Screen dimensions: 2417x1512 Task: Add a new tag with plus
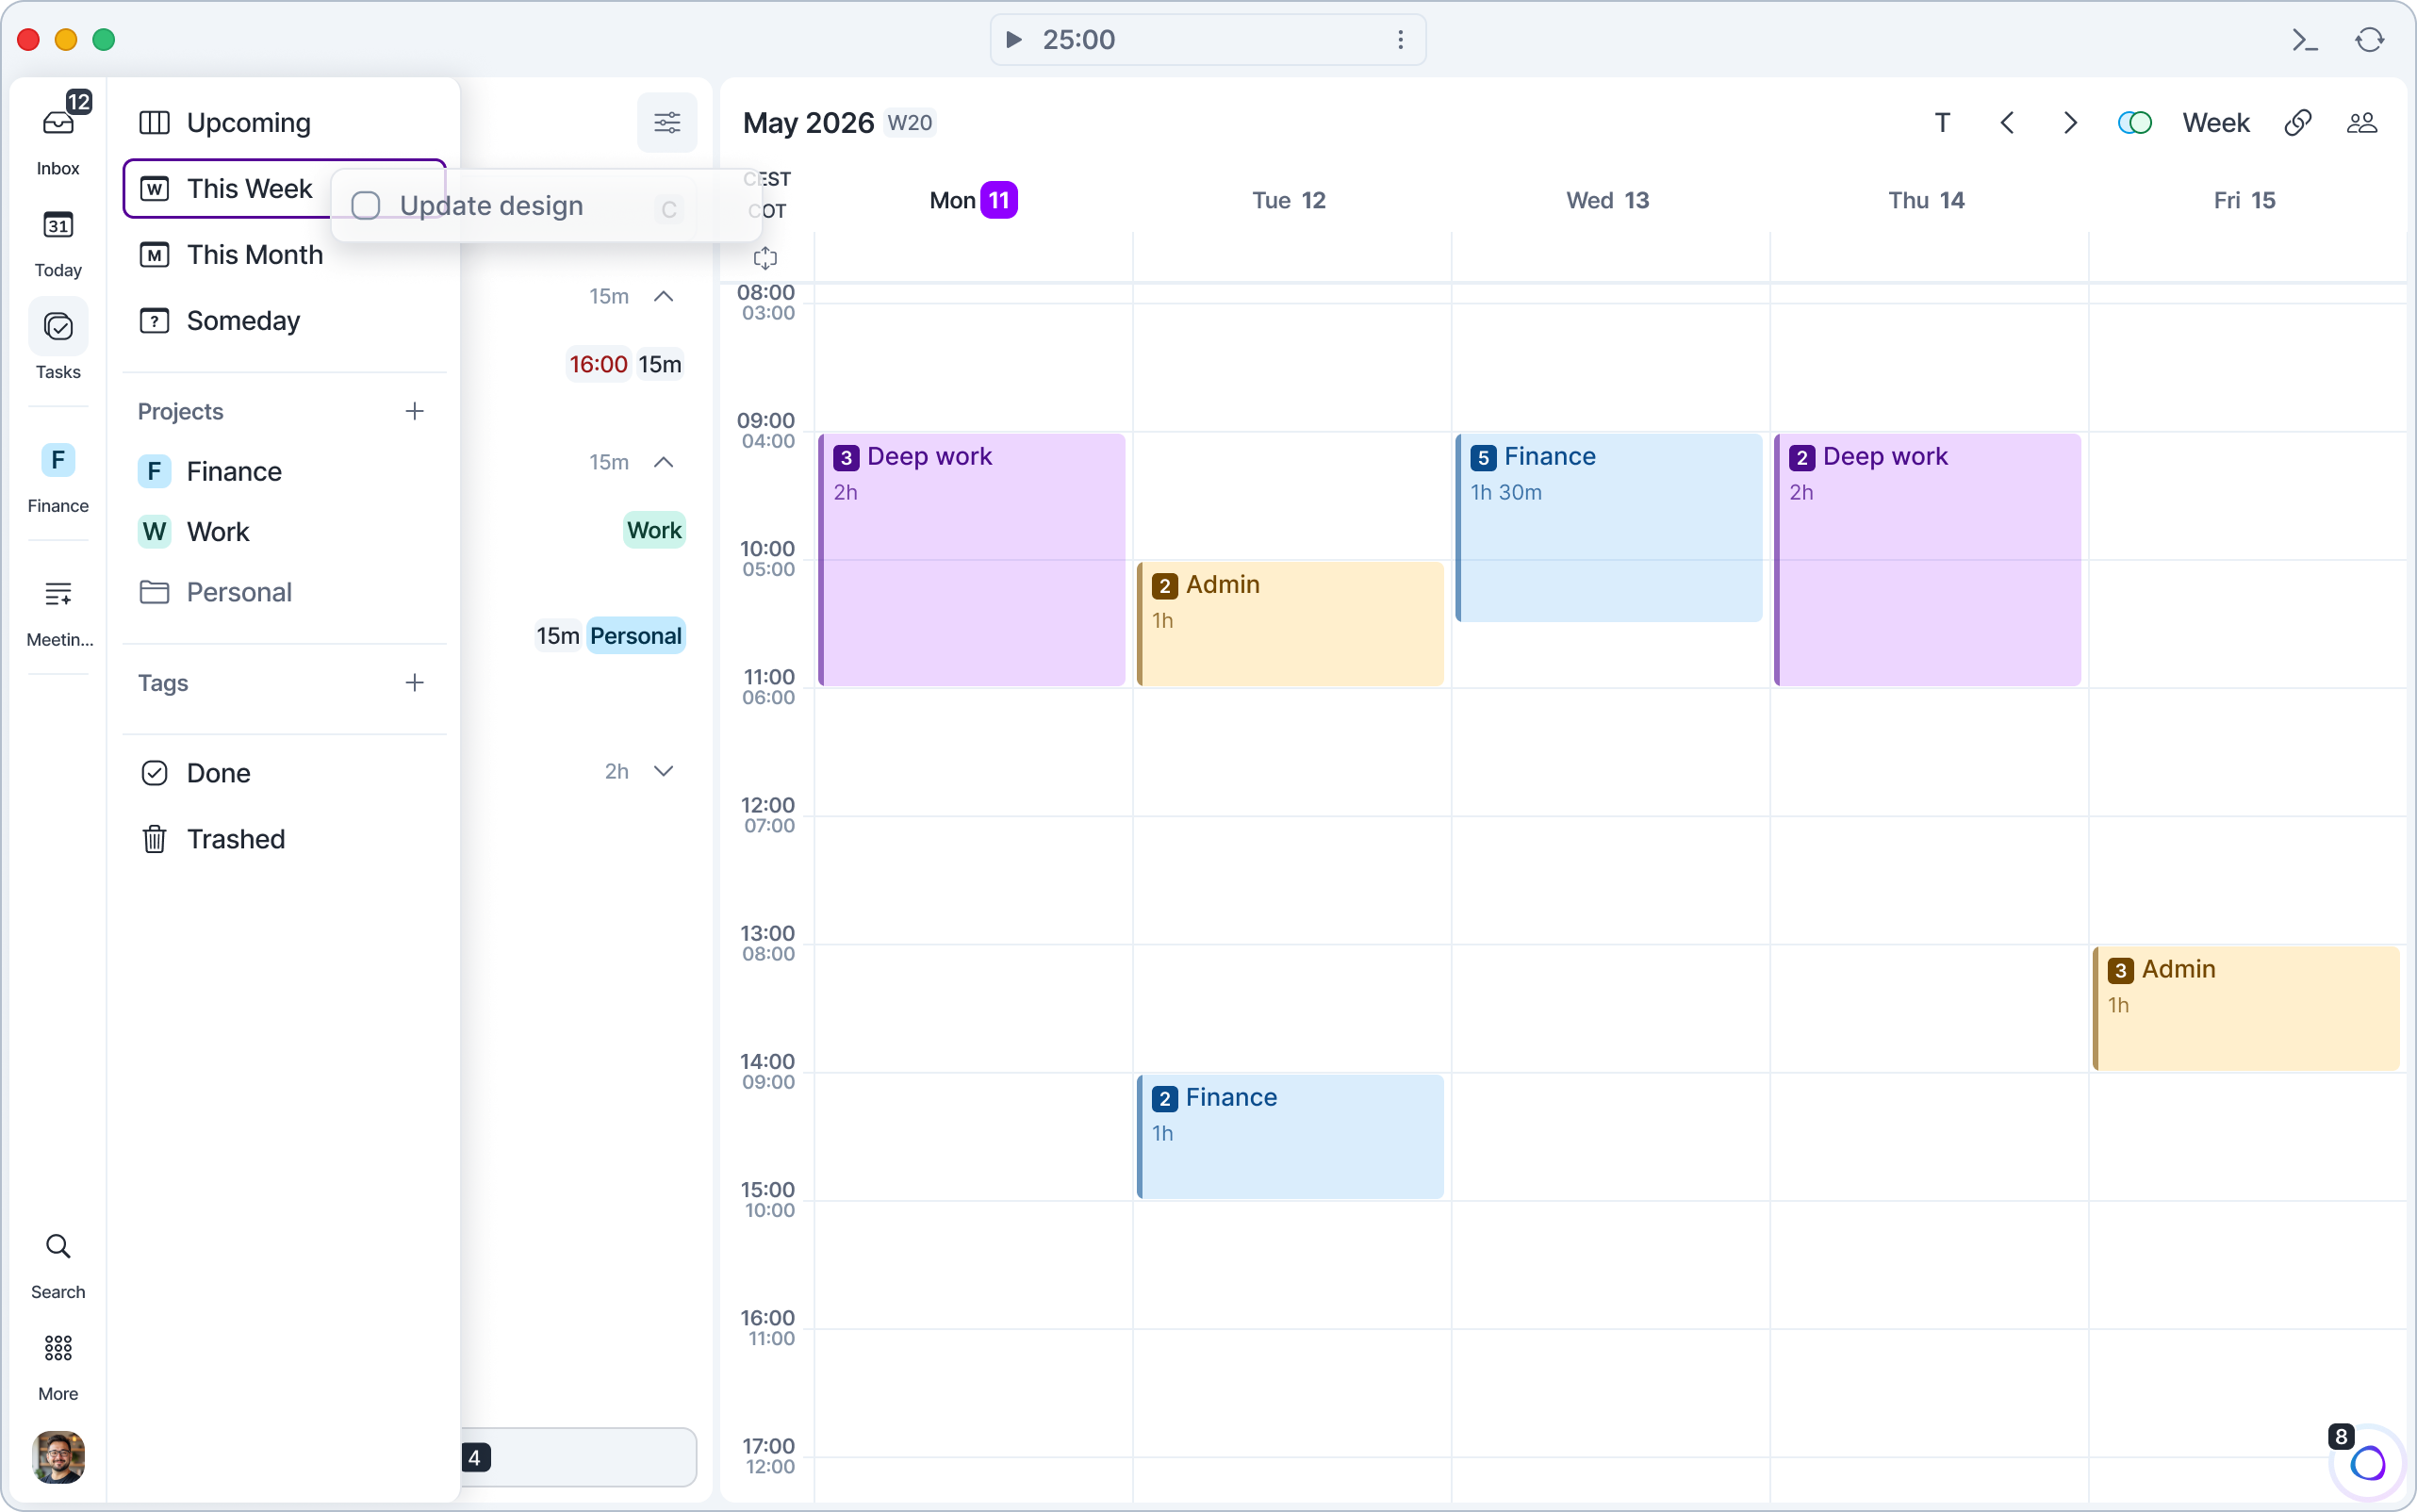point(414,683)
